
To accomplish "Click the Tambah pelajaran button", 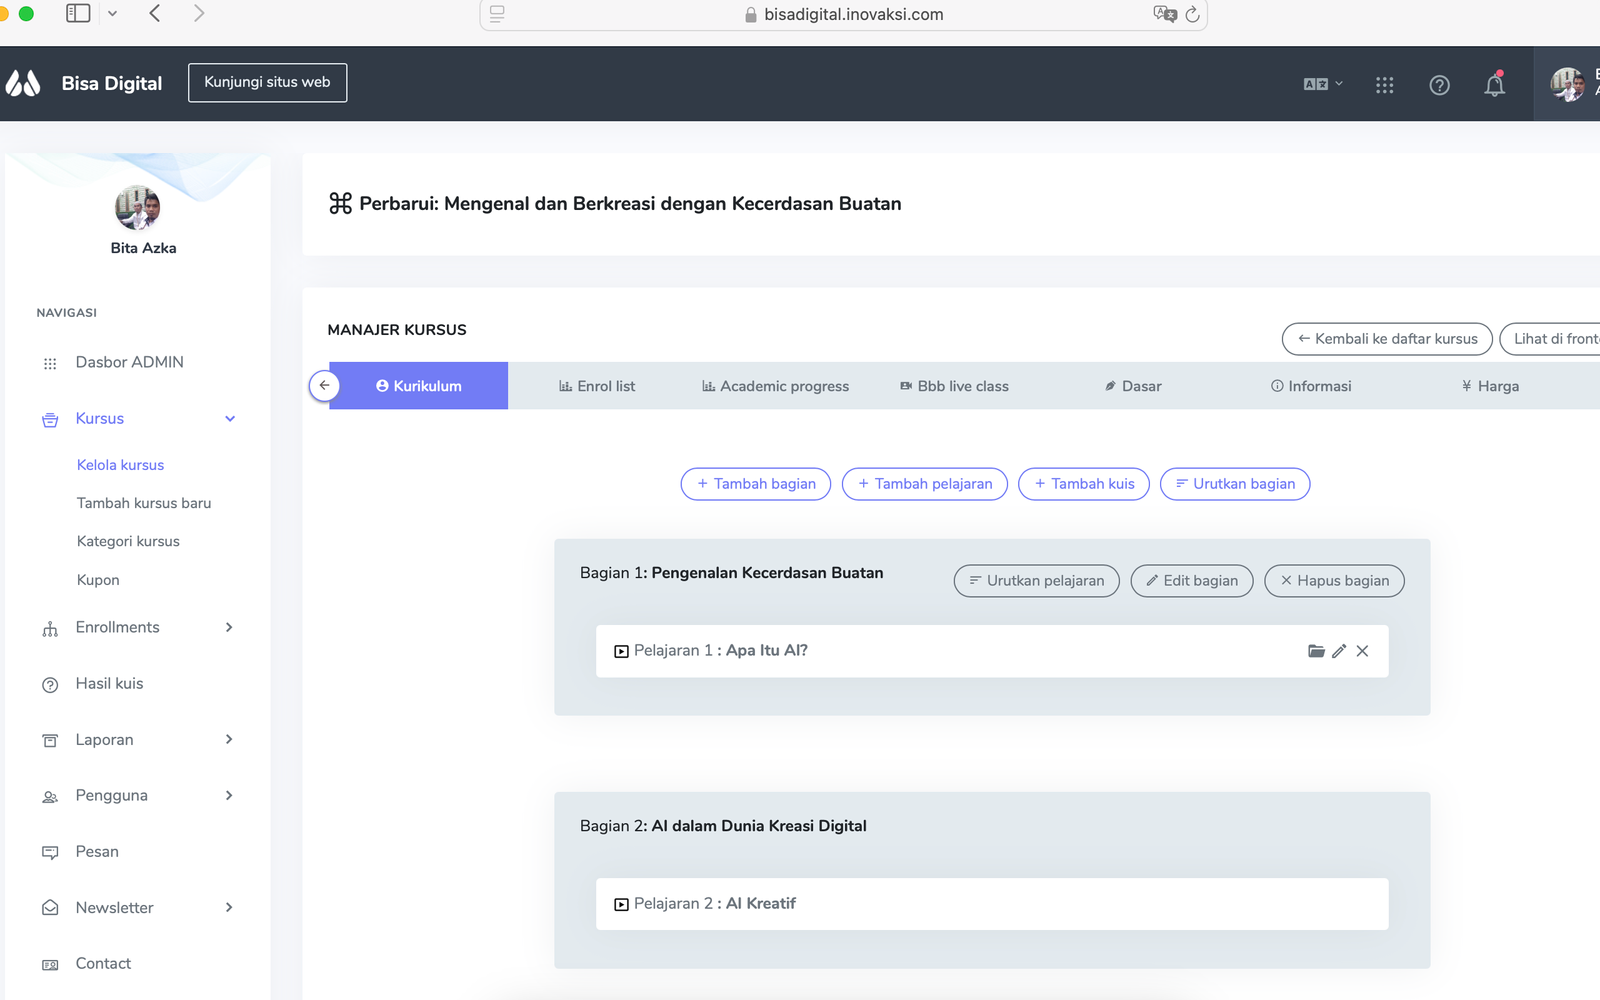I will click(924, 484).
